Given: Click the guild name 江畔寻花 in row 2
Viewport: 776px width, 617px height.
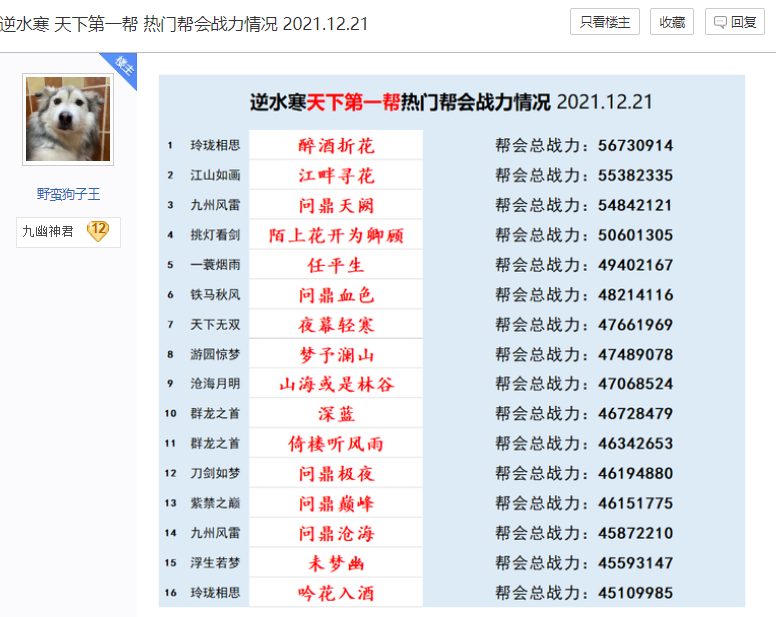Looking at the screenshot, I should coord(336,176).
